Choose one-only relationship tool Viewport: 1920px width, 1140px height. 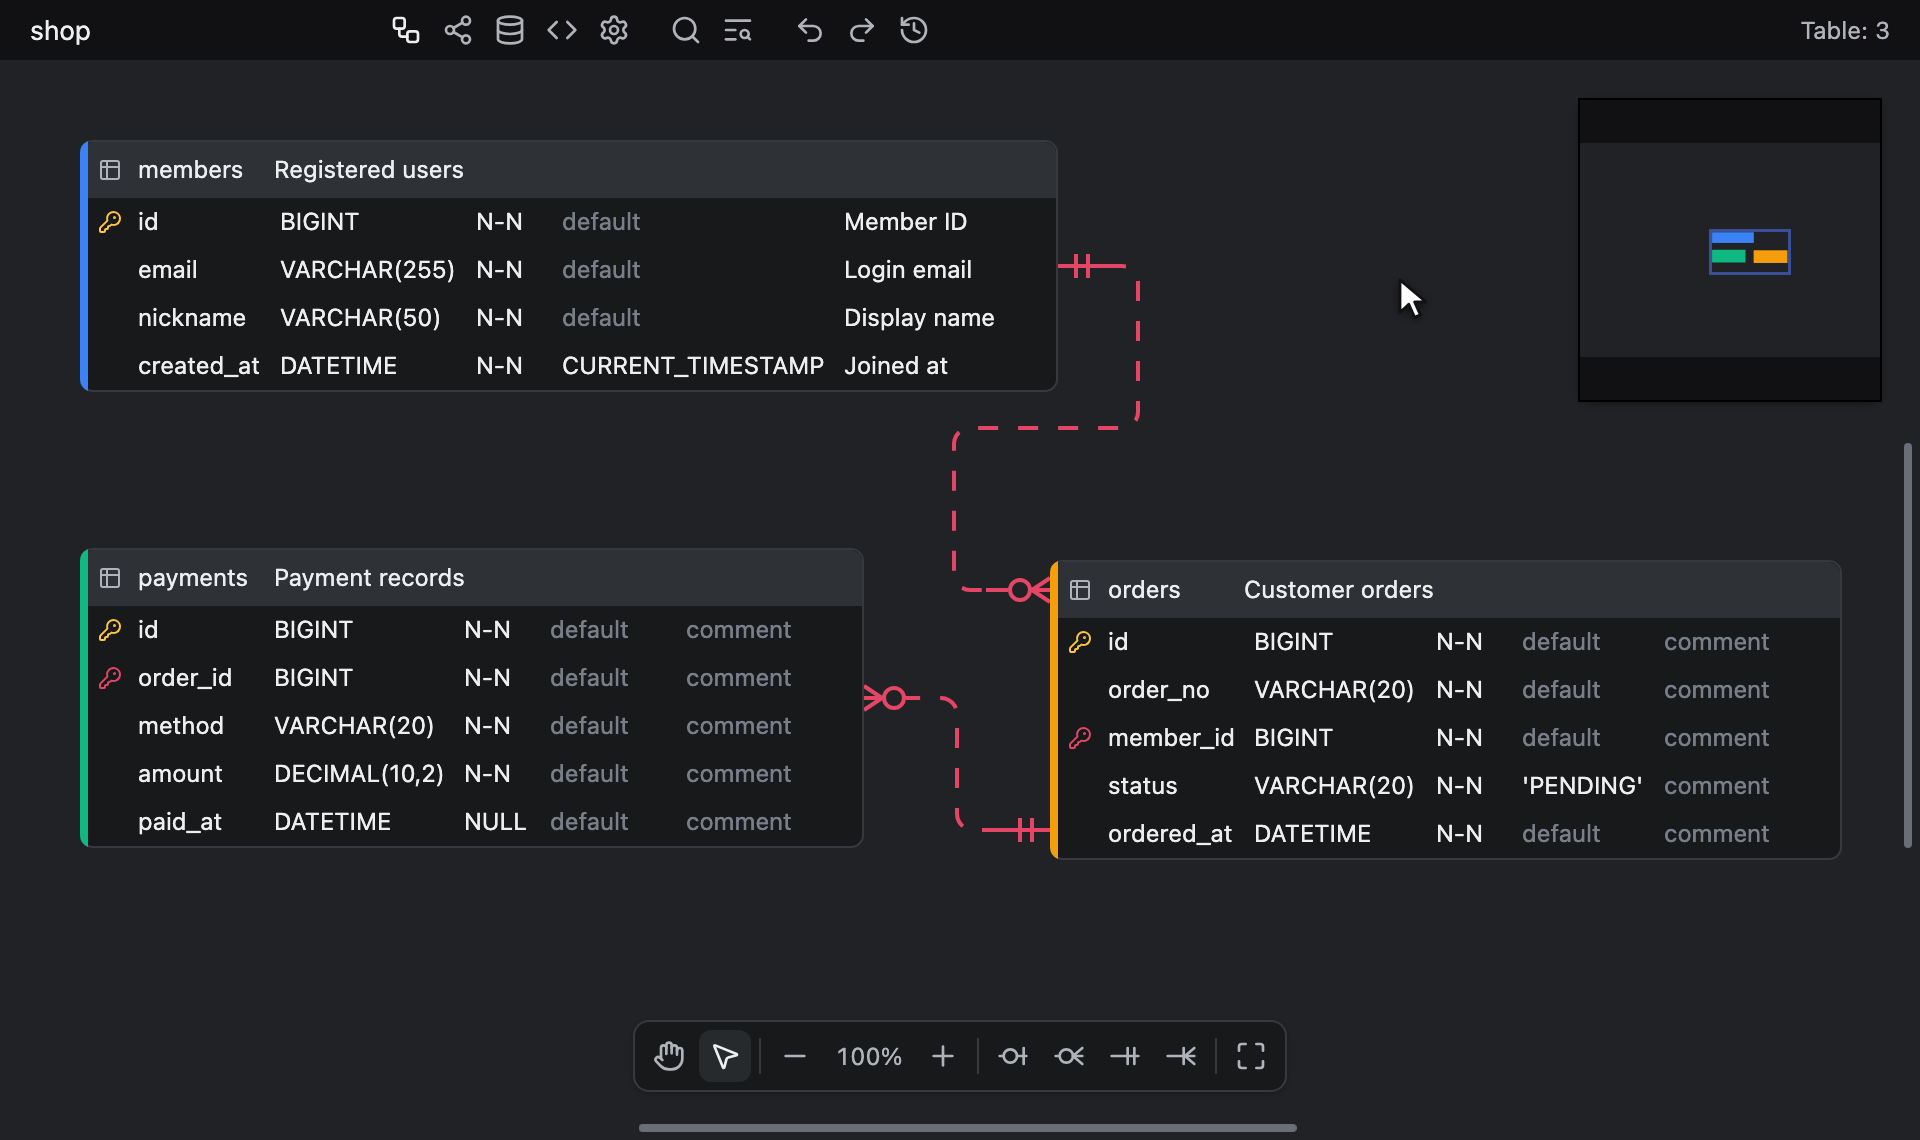tap(1125, 1056)
